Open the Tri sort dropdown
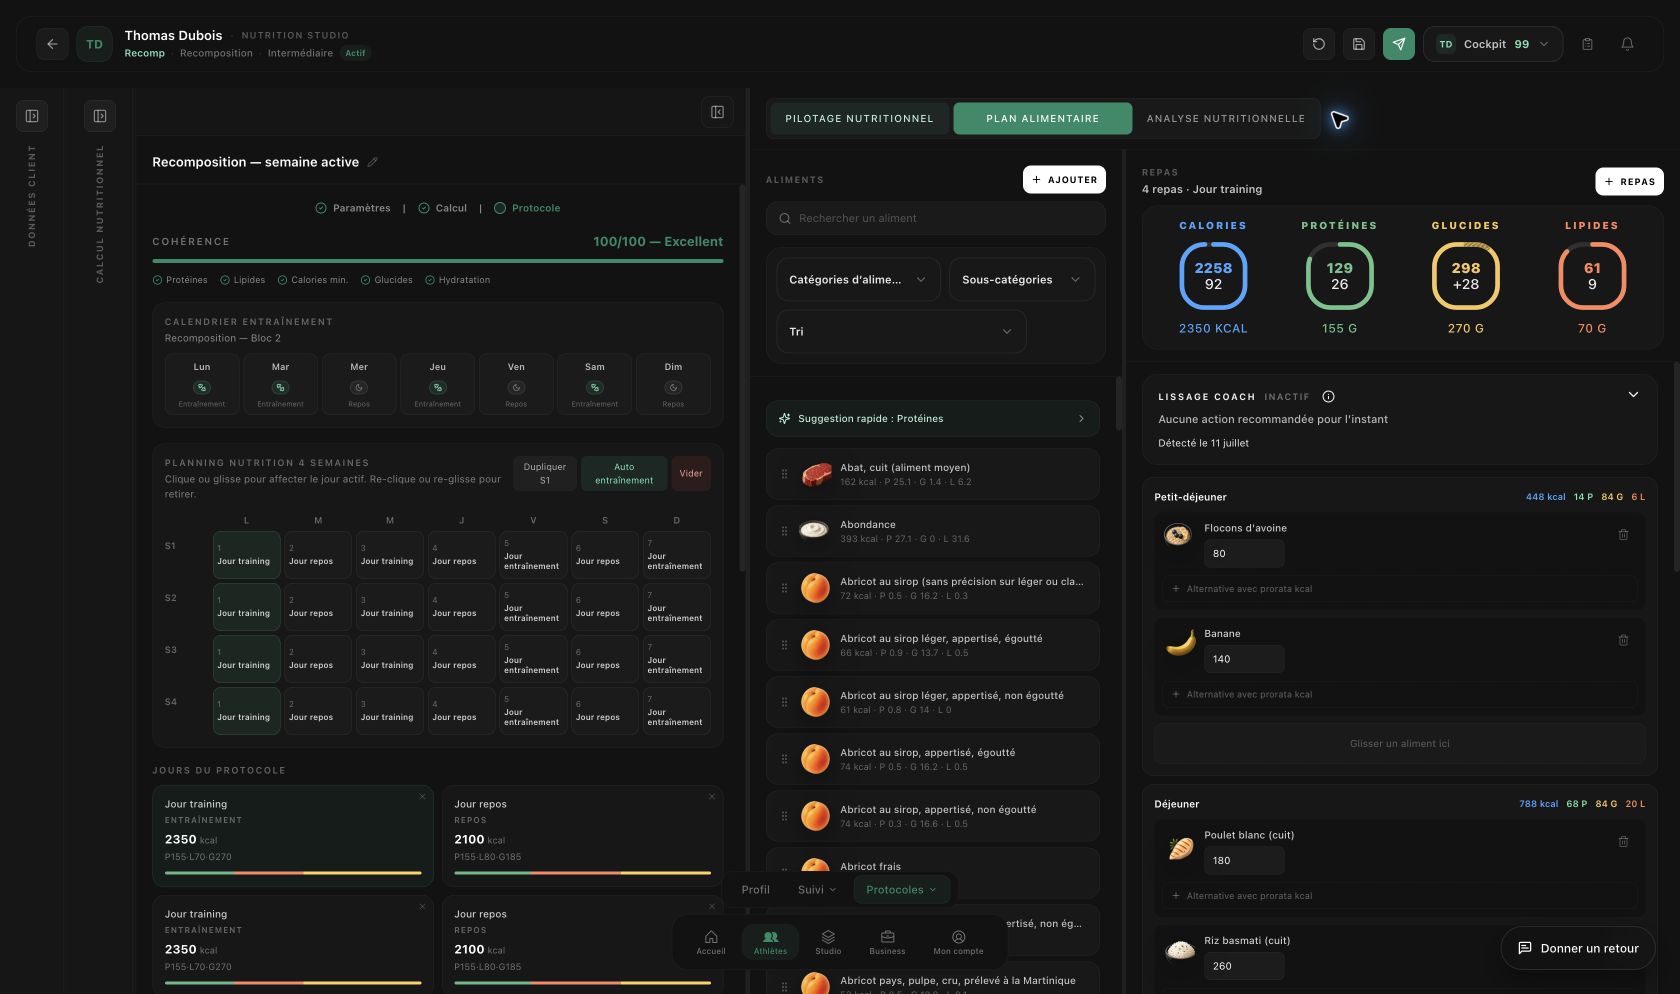 901,332
